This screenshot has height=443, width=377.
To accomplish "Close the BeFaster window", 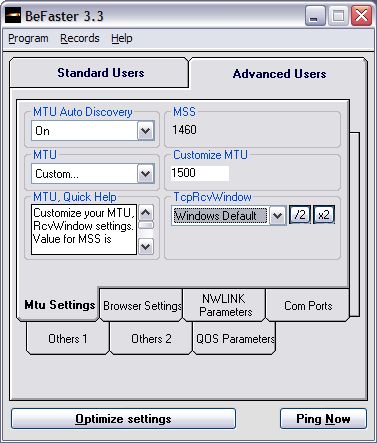I will click(361, 16).
